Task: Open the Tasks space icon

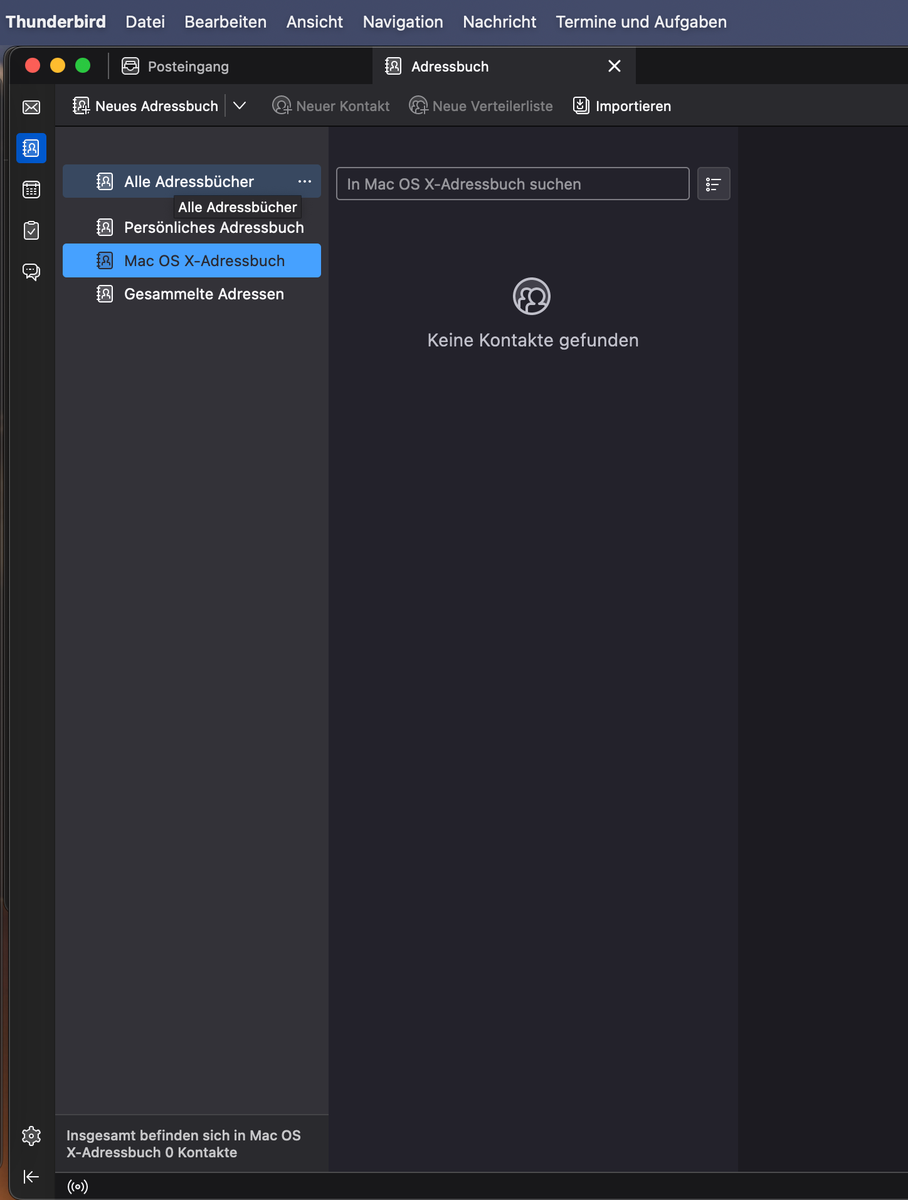Action: point(31,231)
